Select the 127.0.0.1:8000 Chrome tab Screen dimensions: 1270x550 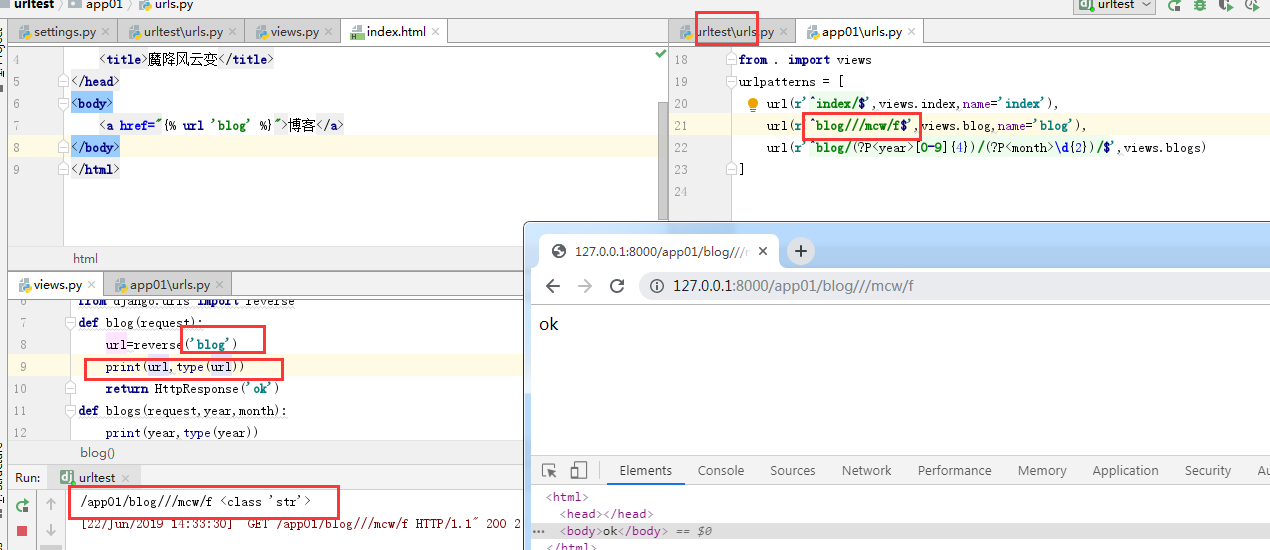coord(657,251)
